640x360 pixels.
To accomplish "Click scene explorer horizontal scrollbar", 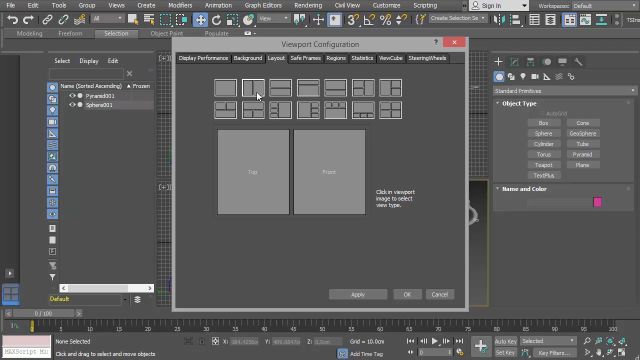I will [x=107, y=288].
